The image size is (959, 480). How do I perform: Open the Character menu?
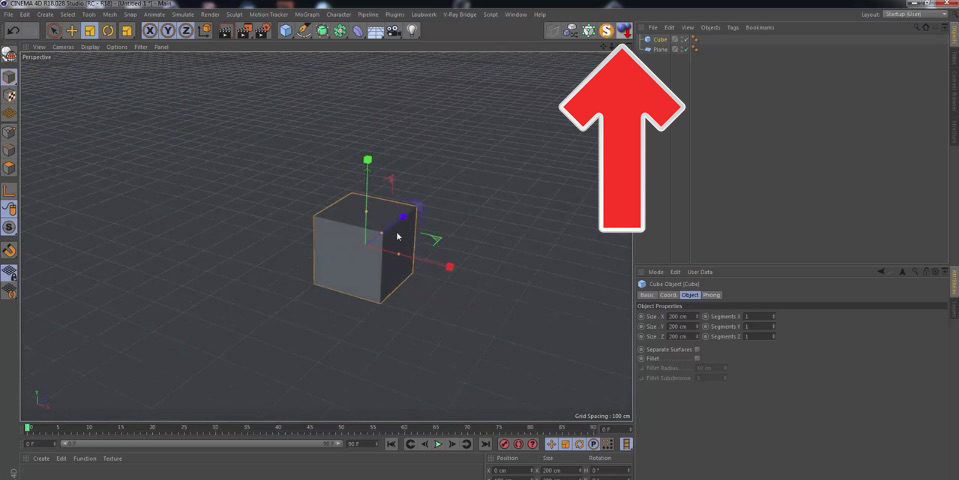coord(339,15)
